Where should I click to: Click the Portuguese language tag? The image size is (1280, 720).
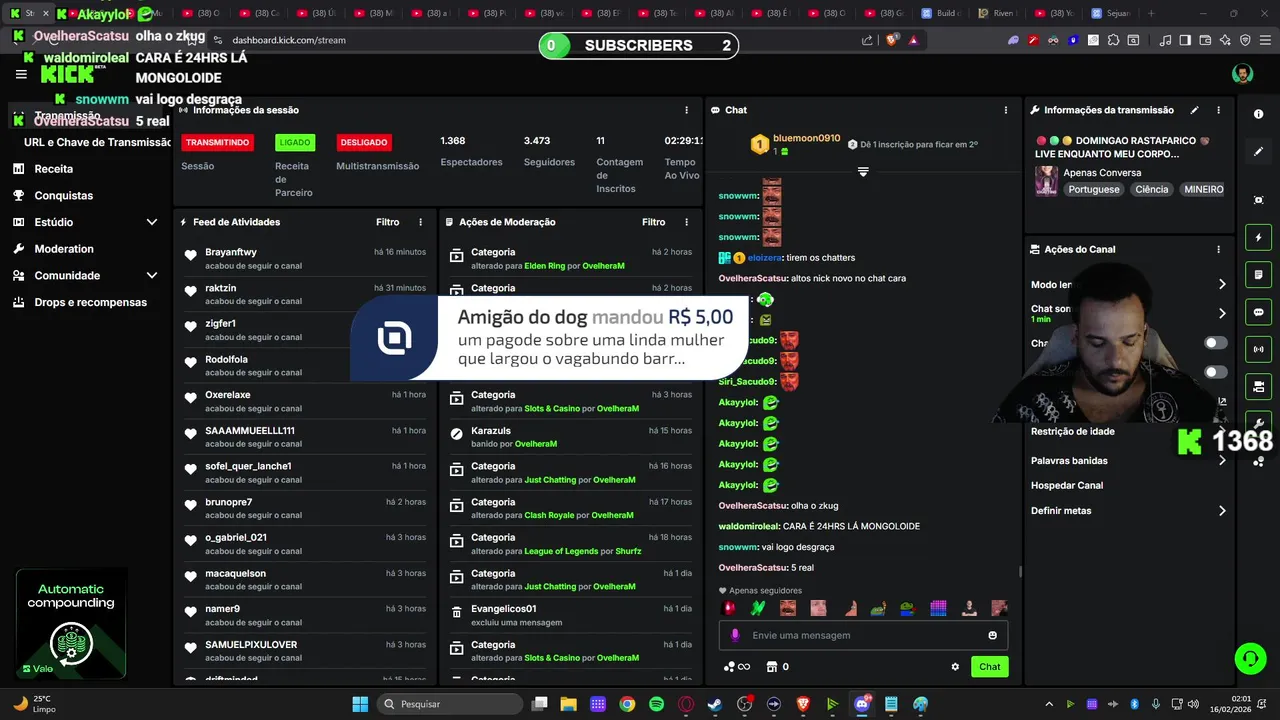click(1094, 189)
